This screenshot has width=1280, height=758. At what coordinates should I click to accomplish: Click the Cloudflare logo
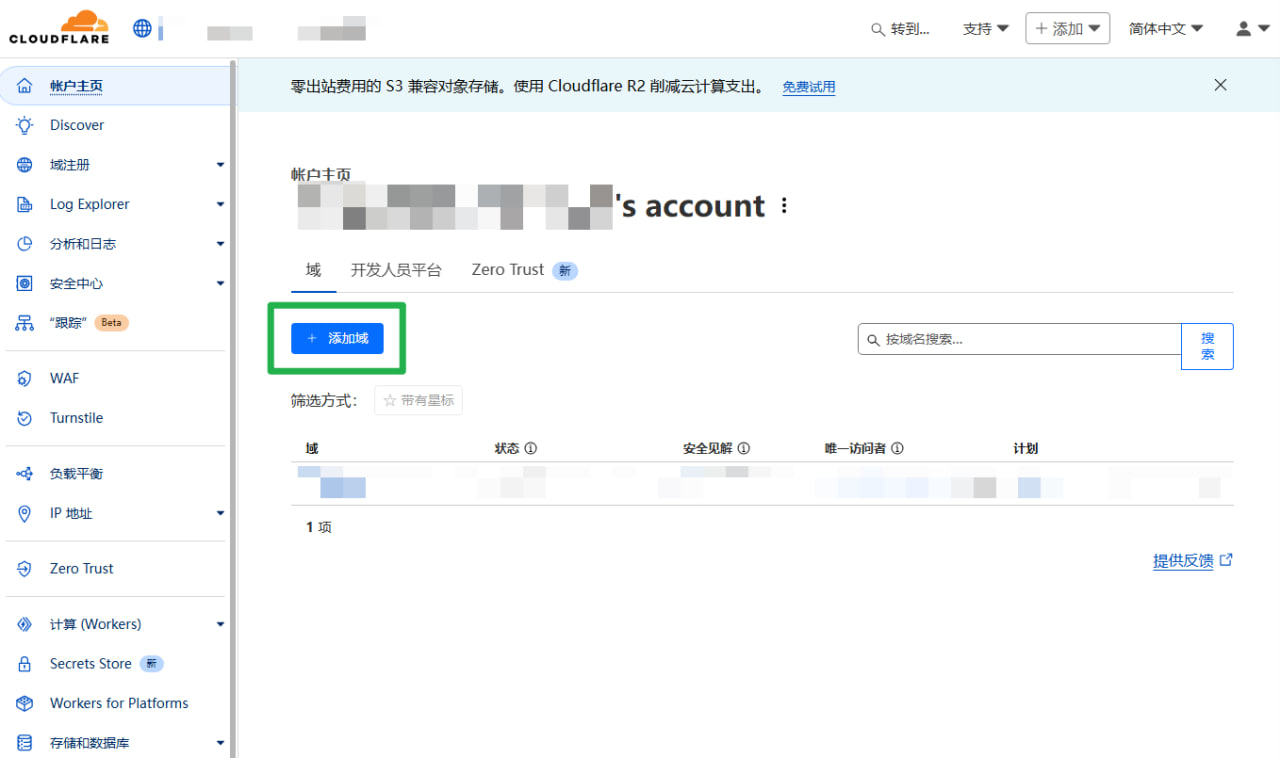click(x=59, y=28)
